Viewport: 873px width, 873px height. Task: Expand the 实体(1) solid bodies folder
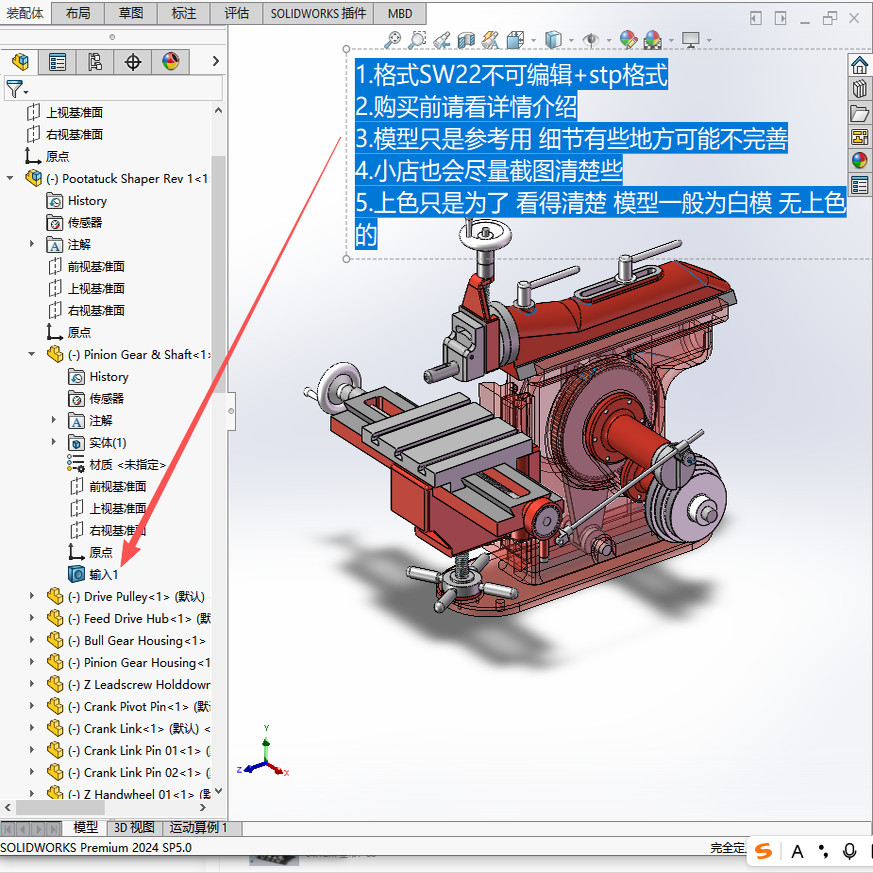click(54, 442)
